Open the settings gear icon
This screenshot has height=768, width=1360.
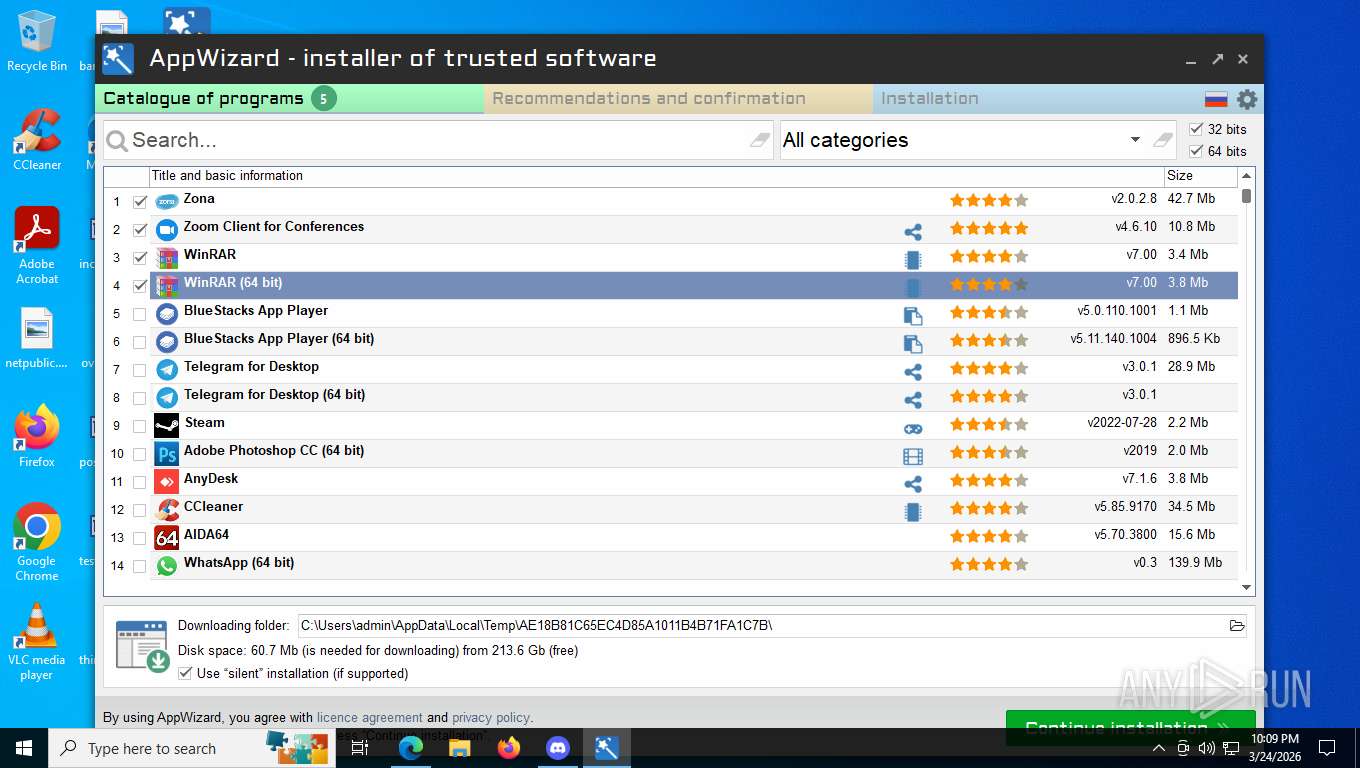click(x=1246, y=99)
